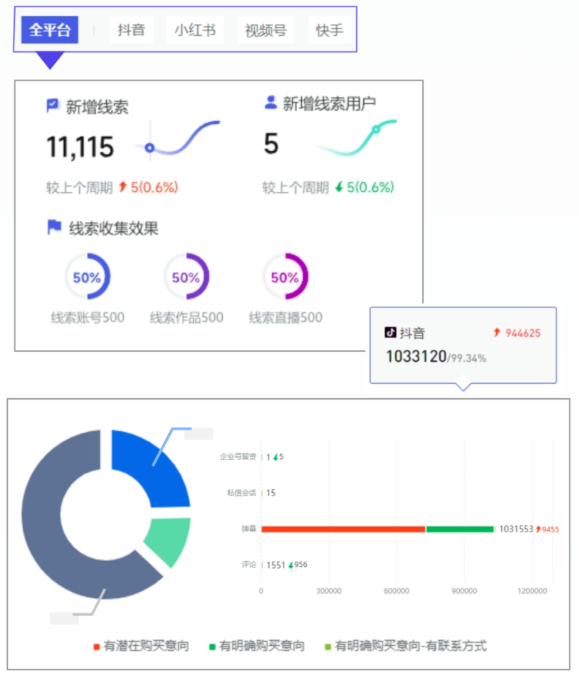Image resolution: width=579 pixels, height=676 pixels.
Task: Click the red up arrow beside 944625
Action: click(x=497, y=332)
